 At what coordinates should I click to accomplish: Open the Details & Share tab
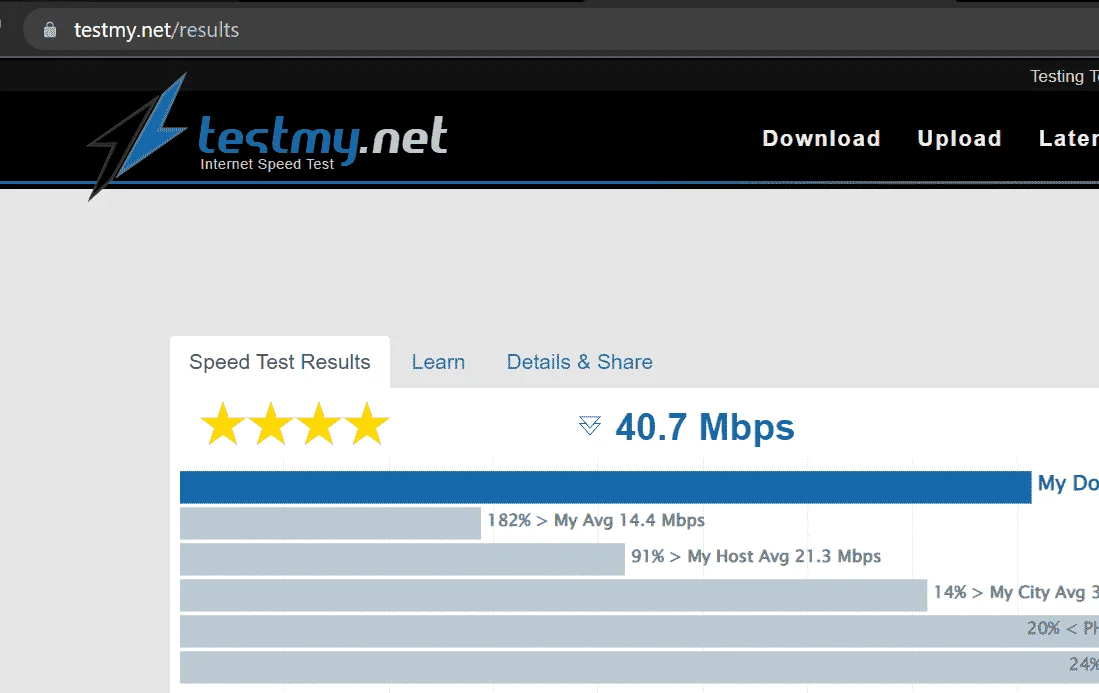click(x=579, y=362)
